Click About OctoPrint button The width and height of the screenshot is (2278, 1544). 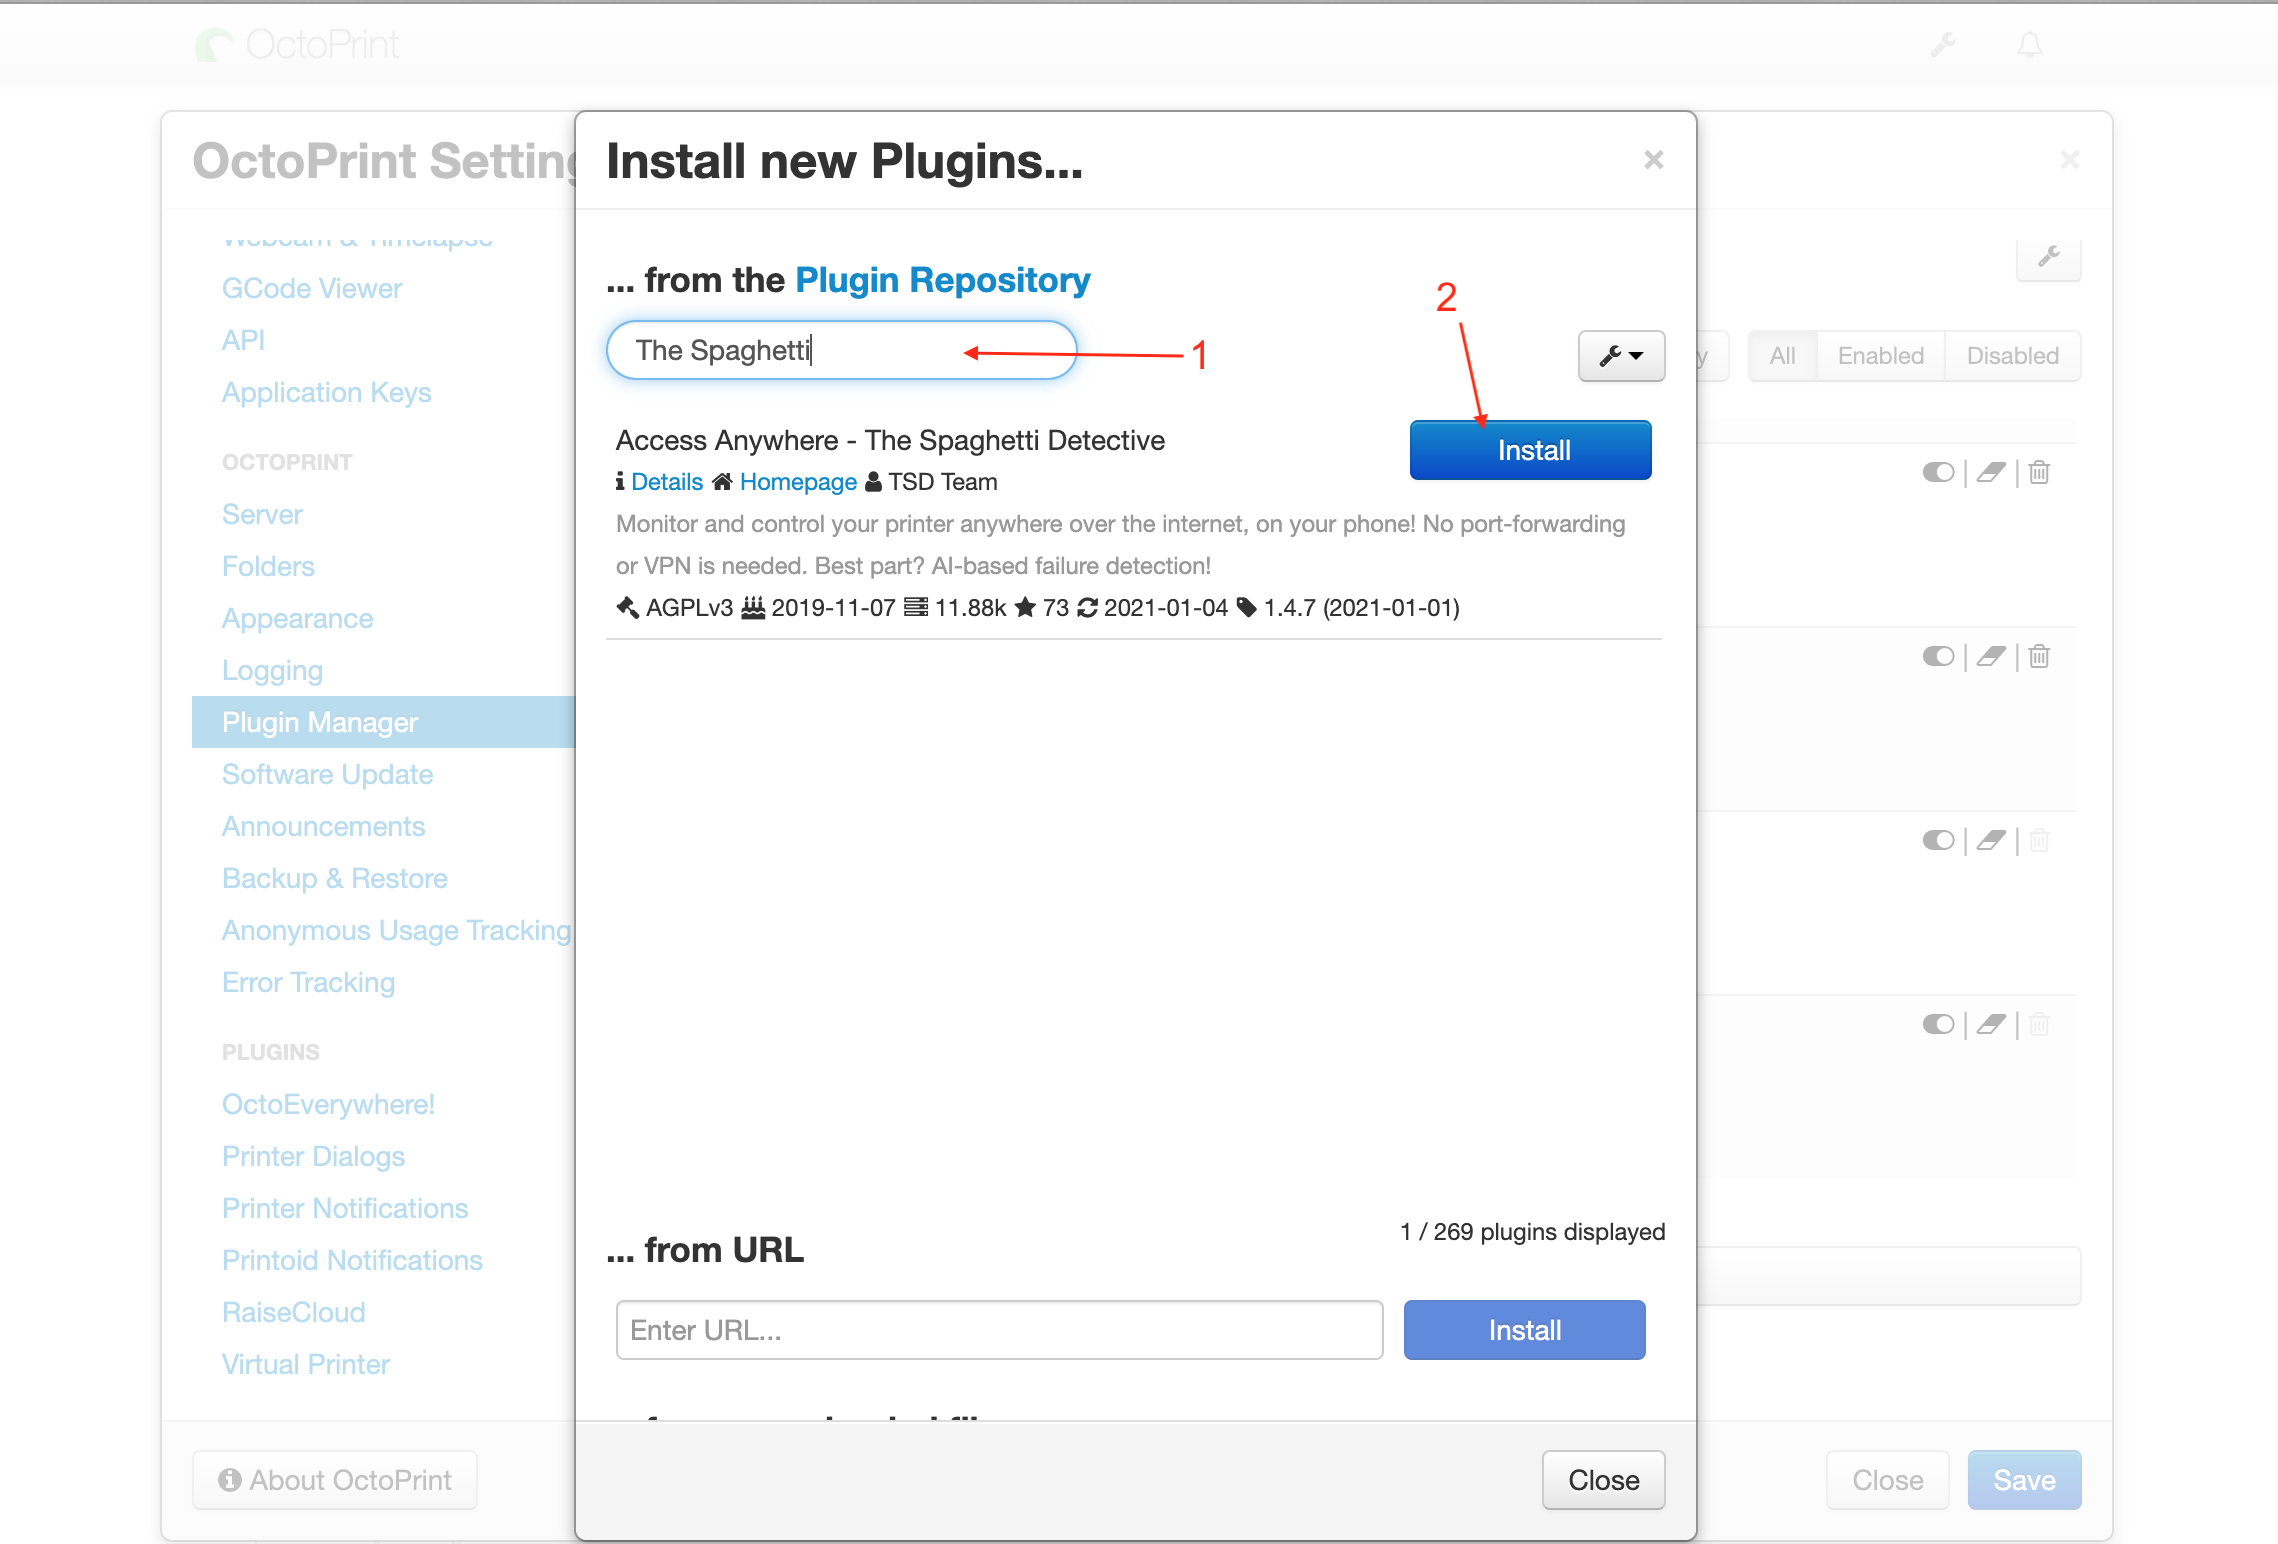tap(335, 1480)
